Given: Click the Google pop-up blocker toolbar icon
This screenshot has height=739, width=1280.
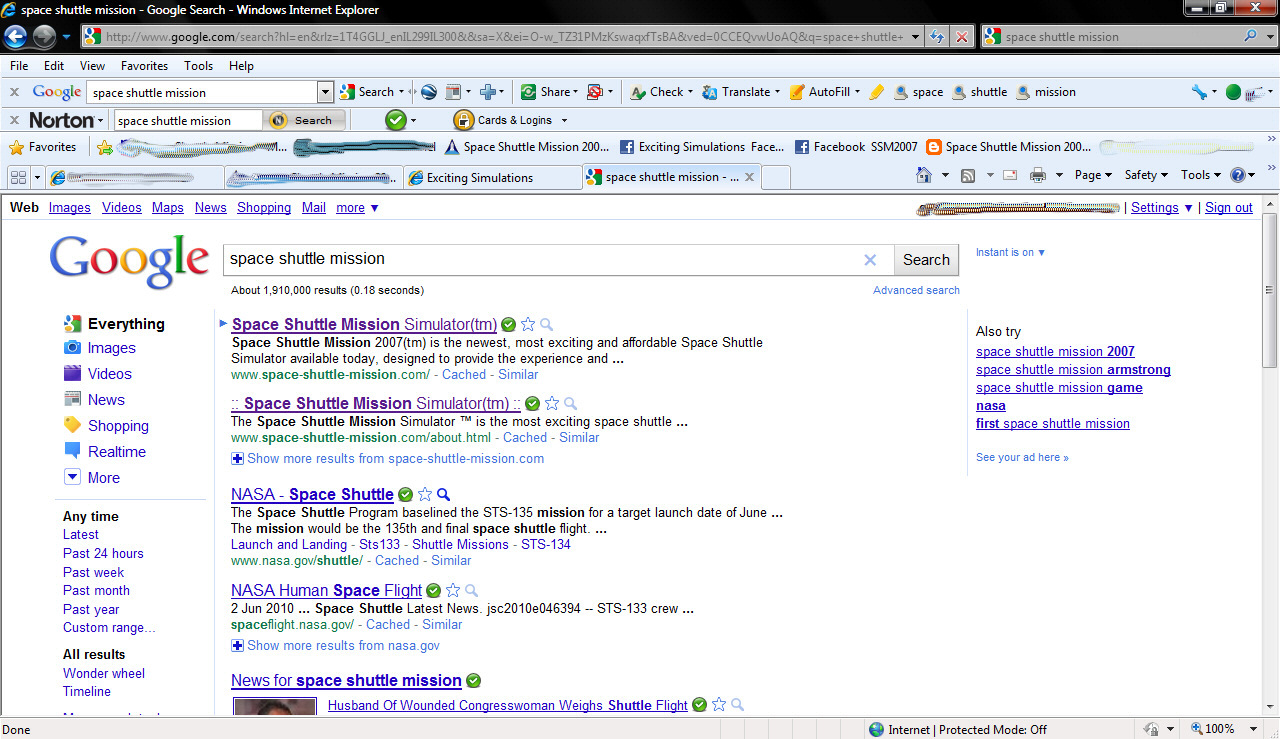Looking at the screenshot, I should (594, 92).
